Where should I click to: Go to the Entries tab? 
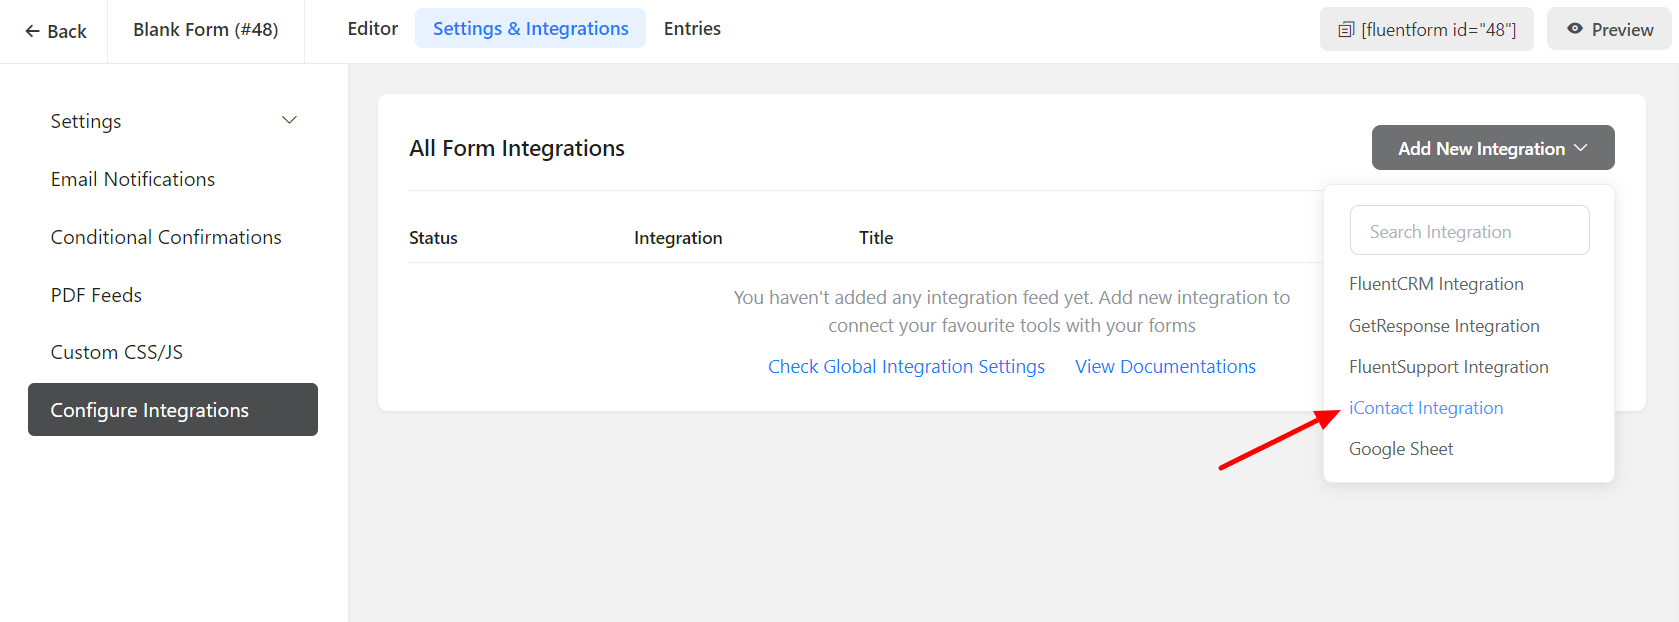click(692, 29)
